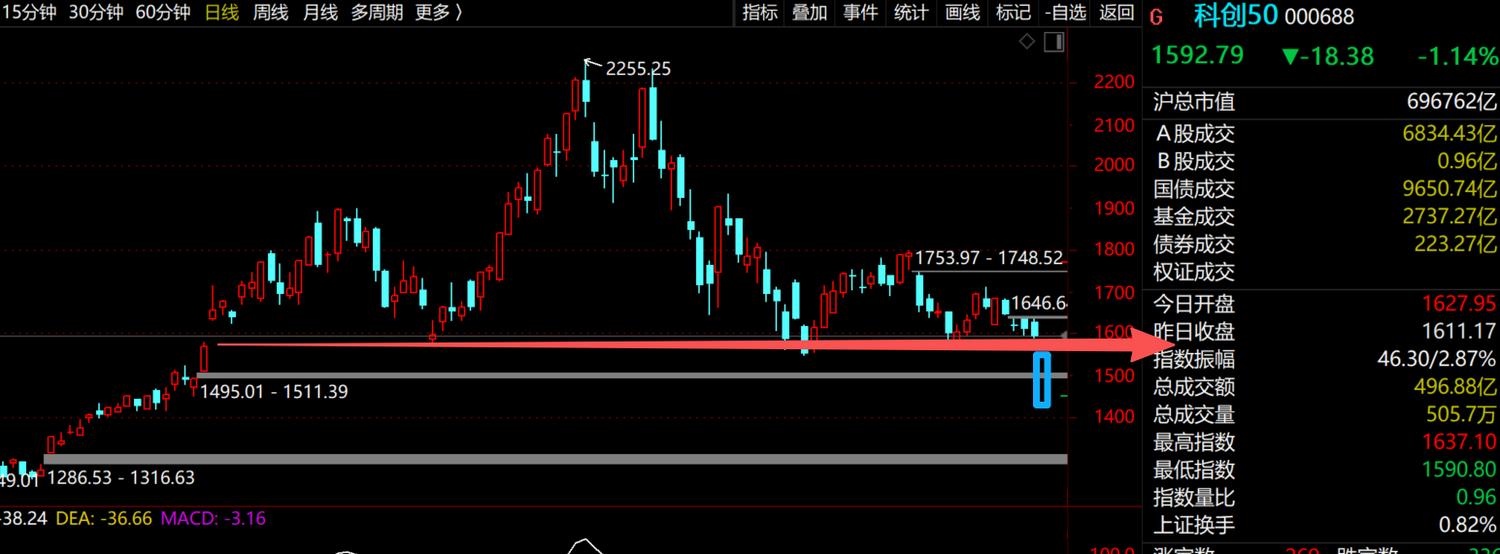
Task: Open the 多周期 multi-period view
Action: [377, 12]
